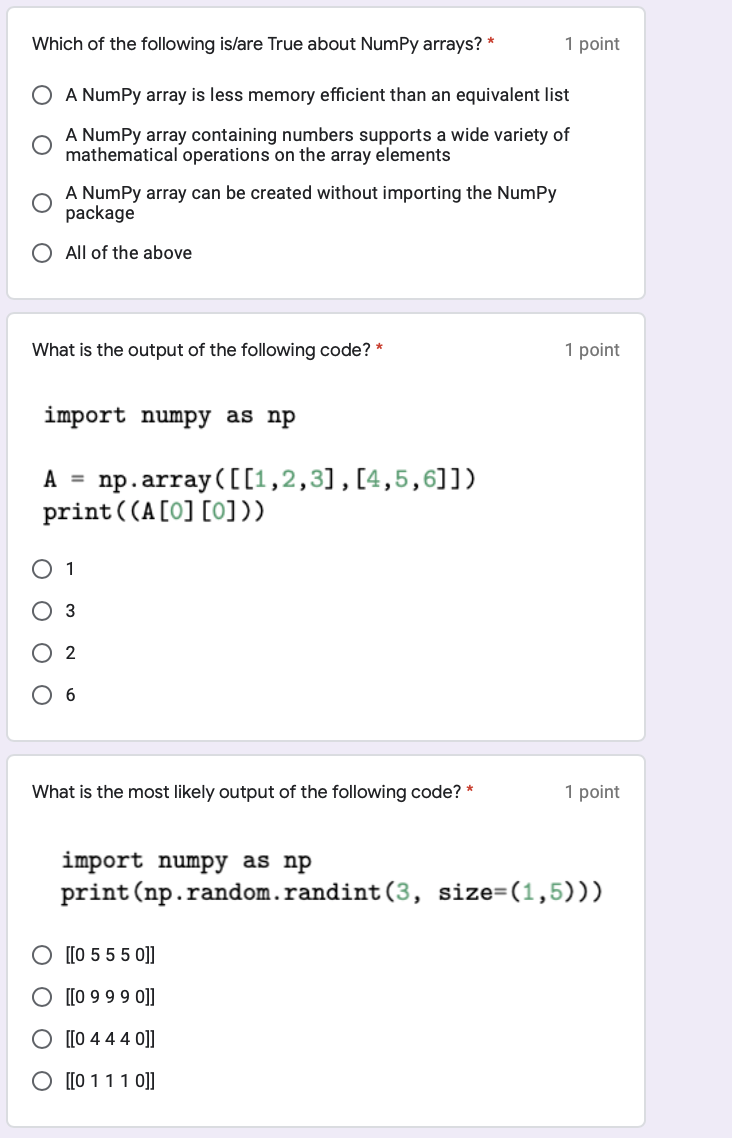Screen dimensions: 732x1138
Task: Choose '3' as the output of A[0][0]
Action: 41,611
